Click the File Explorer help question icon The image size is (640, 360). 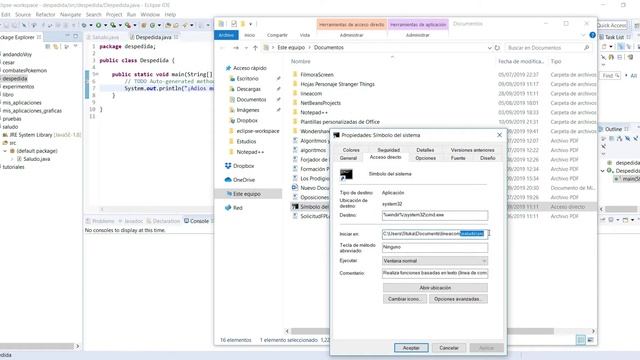[592, 35]
